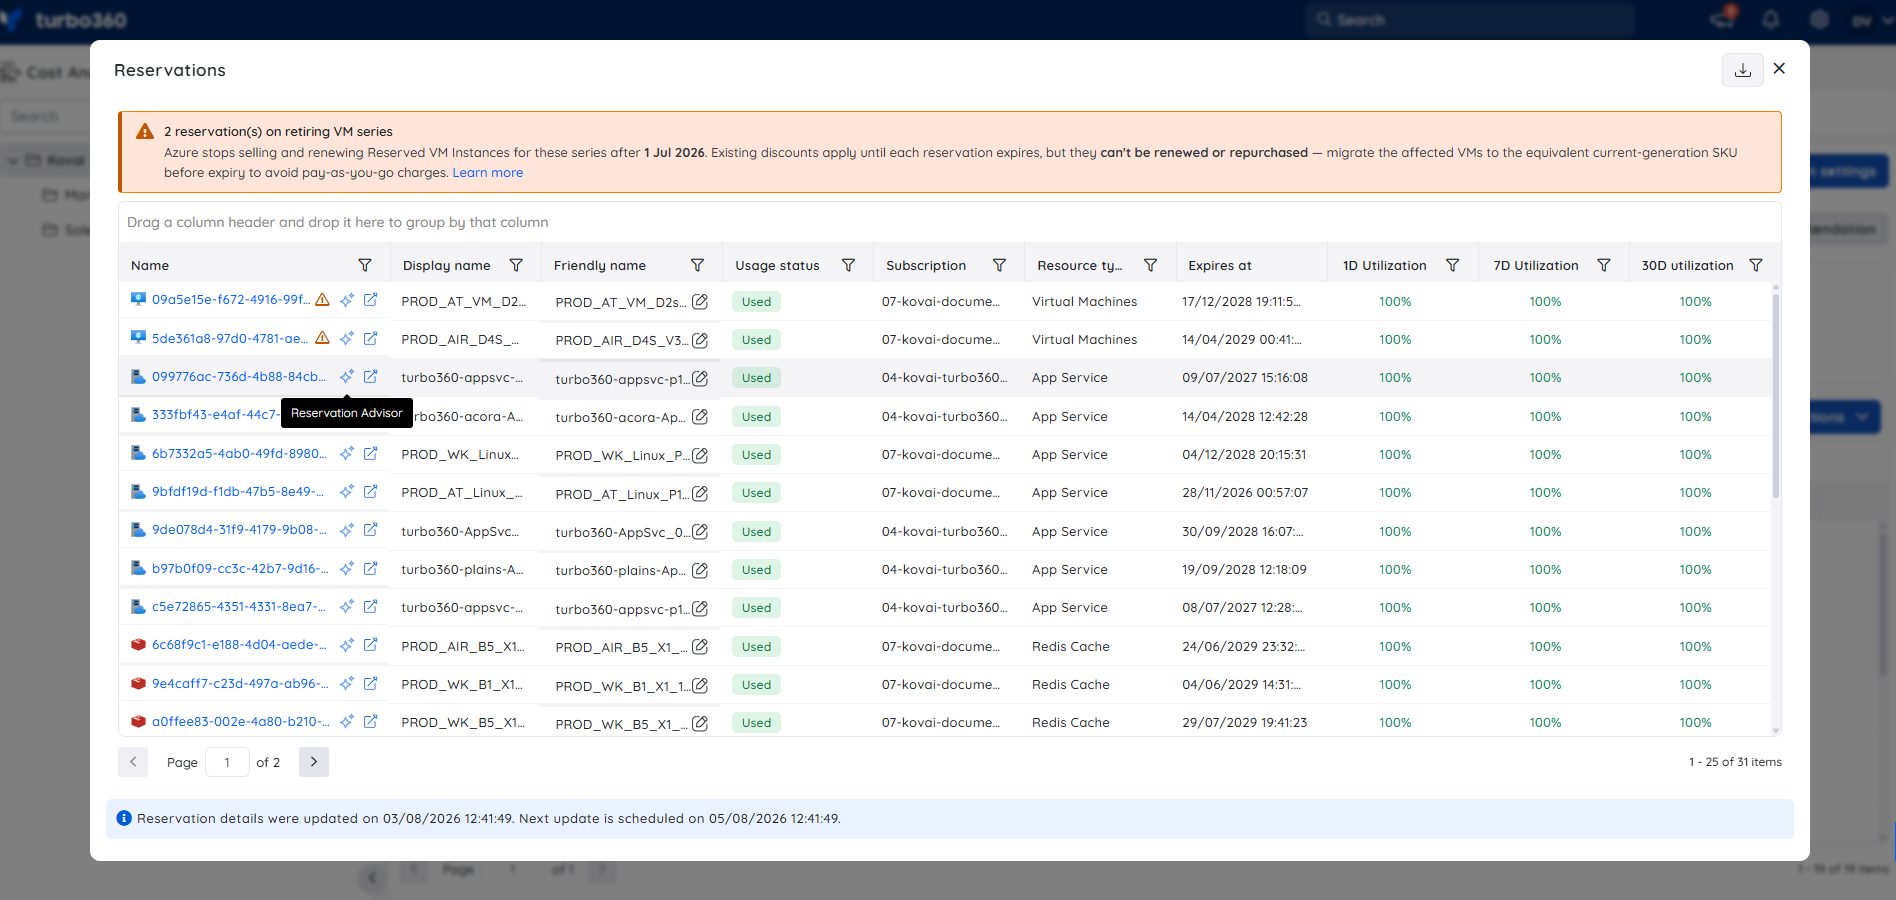Filter the Resource type column
Viewport: 1896px width, 900px height.
[x=1150, y=265]
